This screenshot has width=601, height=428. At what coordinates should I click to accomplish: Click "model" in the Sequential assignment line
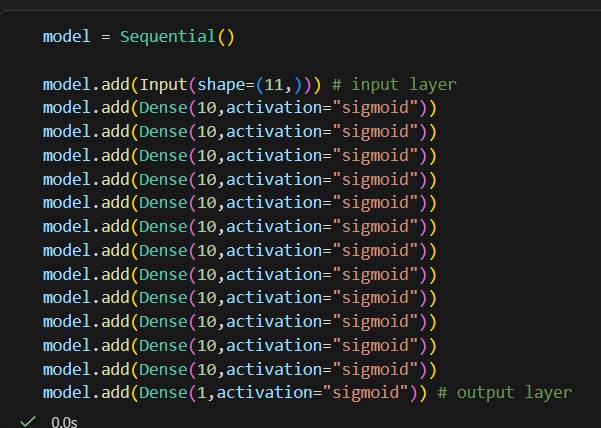point(67,37)
